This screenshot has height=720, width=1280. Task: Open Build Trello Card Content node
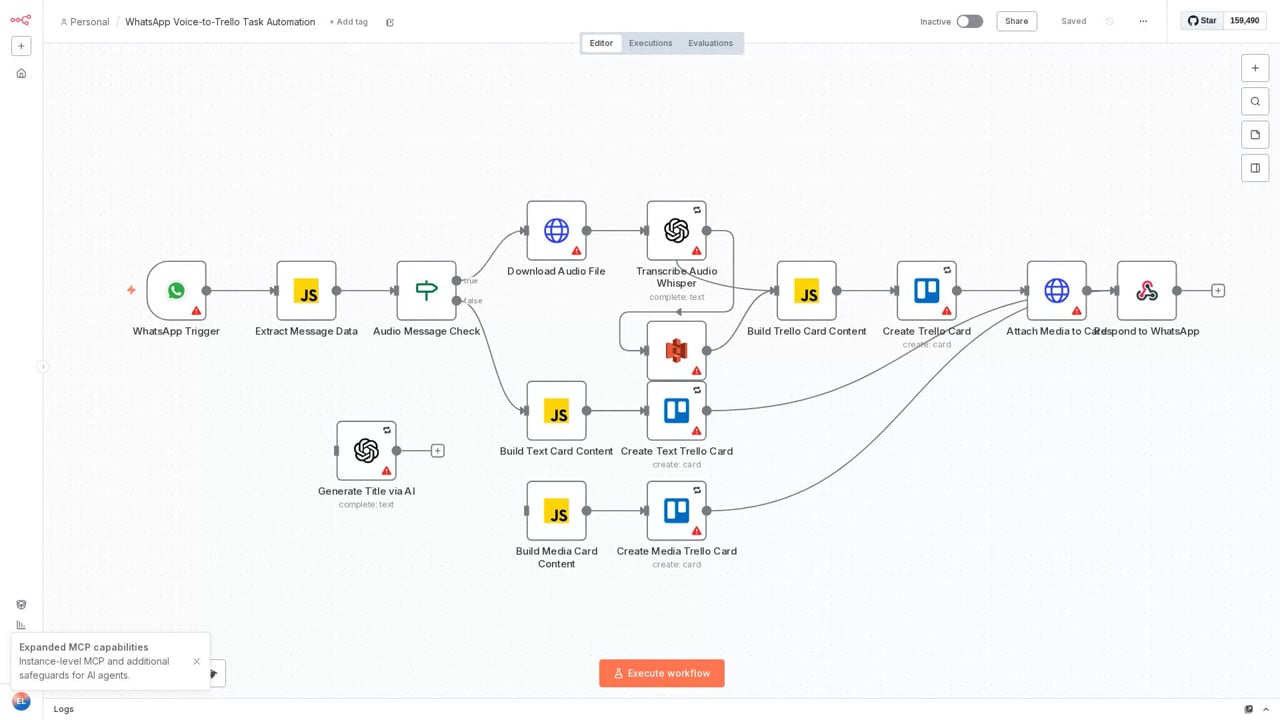pyautogui.click(x=806, y=291)
